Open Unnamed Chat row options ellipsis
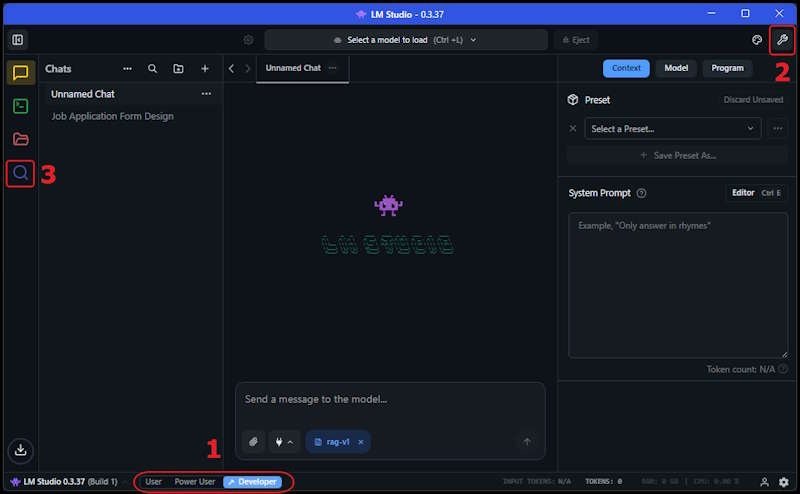Screen dimensions: 800x494 pos(206,94)
